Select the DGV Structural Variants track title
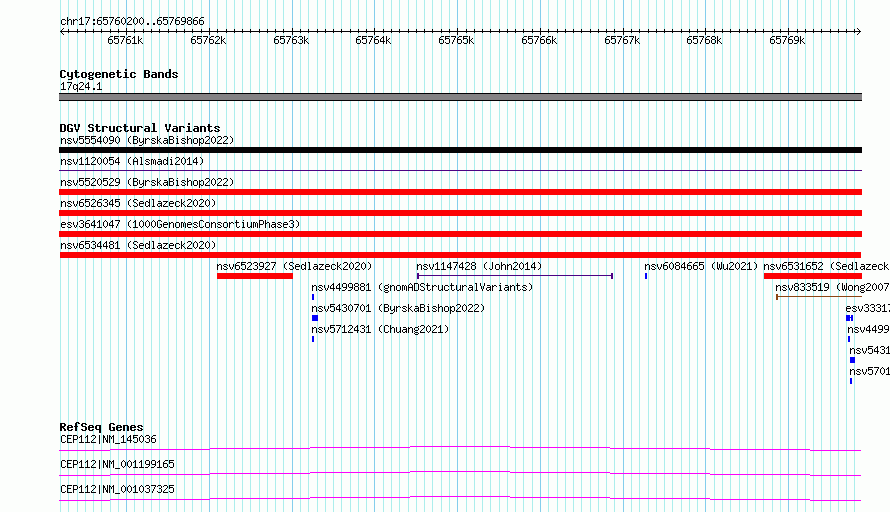890x512 pixels. coord(140,128)
